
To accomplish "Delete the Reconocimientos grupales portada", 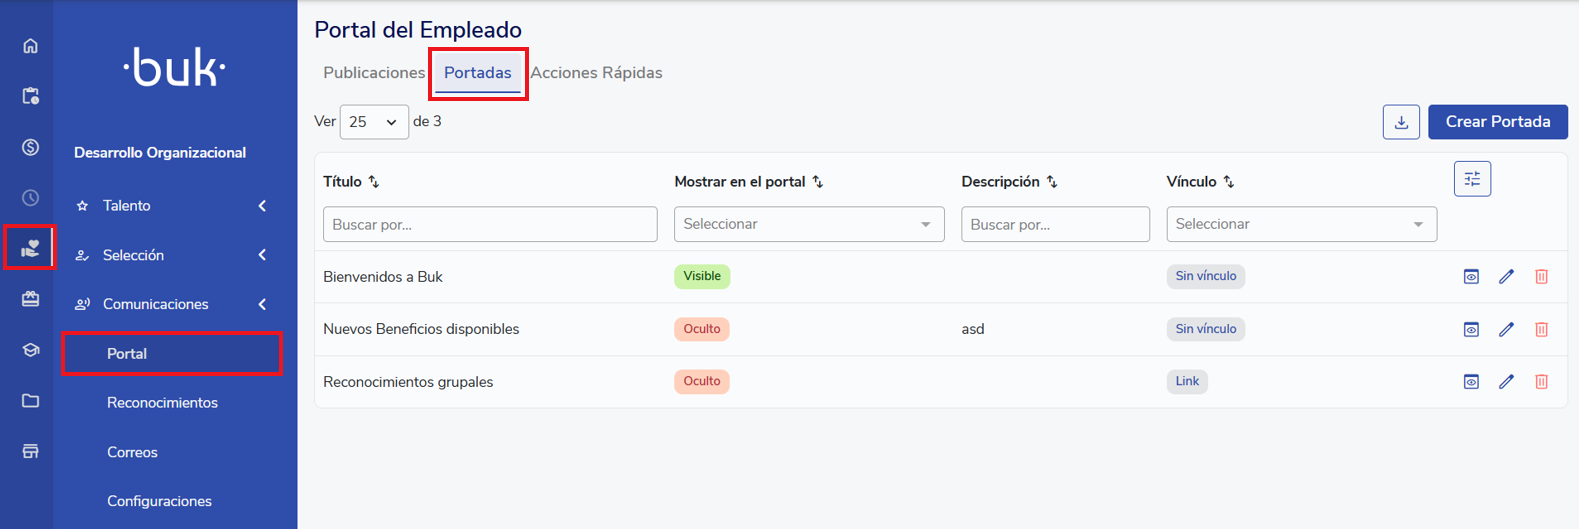I will [1541, 382].
